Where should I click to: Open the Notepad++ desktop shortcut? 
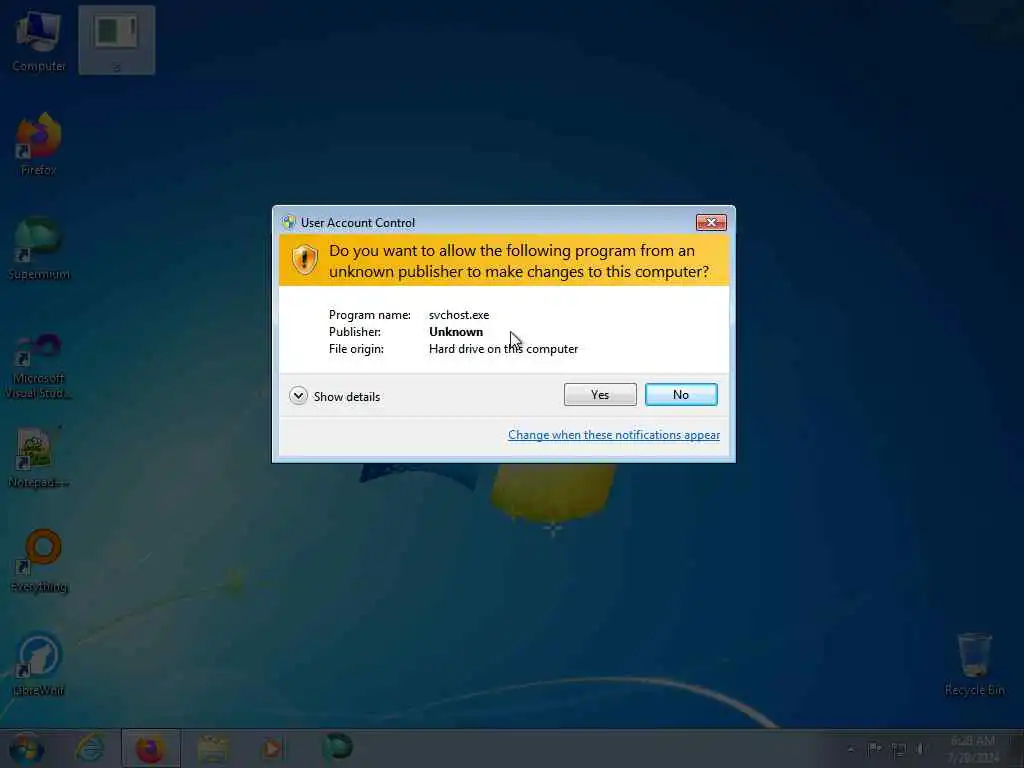(x=39, y=457)
